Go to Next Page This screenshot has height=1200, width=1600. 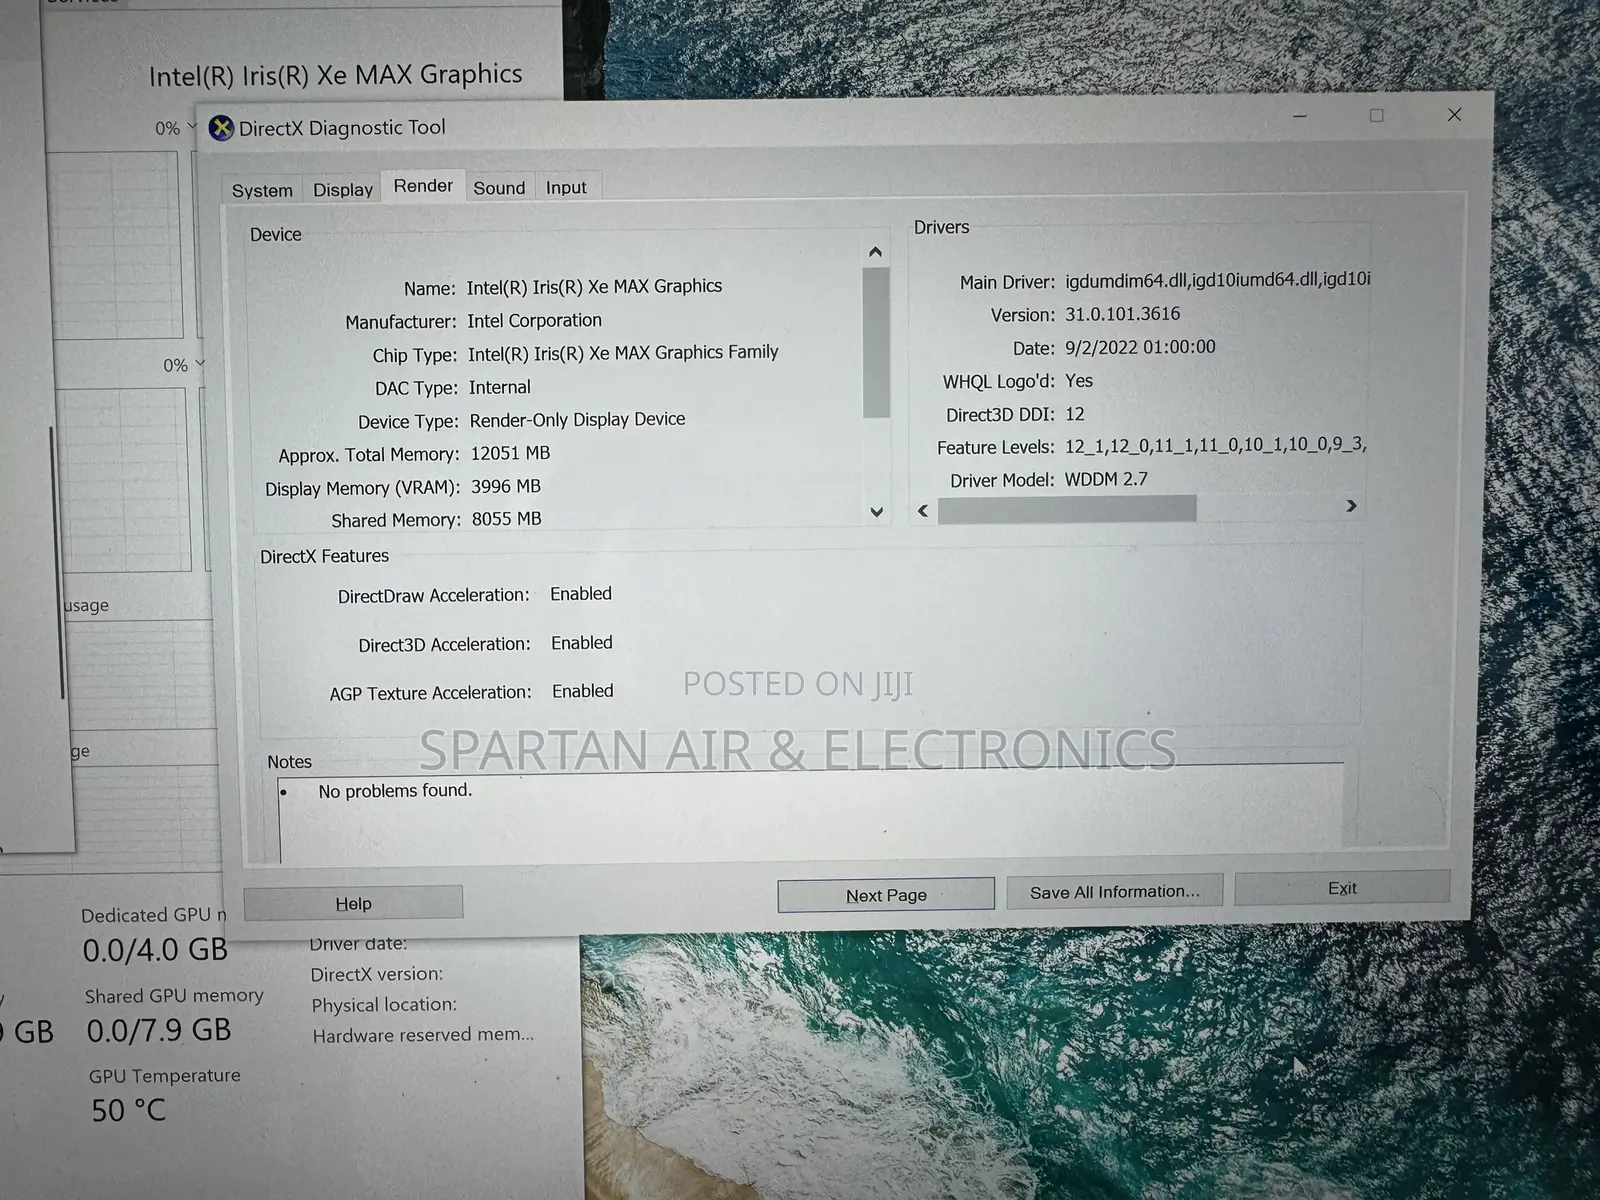coord(886,895)
